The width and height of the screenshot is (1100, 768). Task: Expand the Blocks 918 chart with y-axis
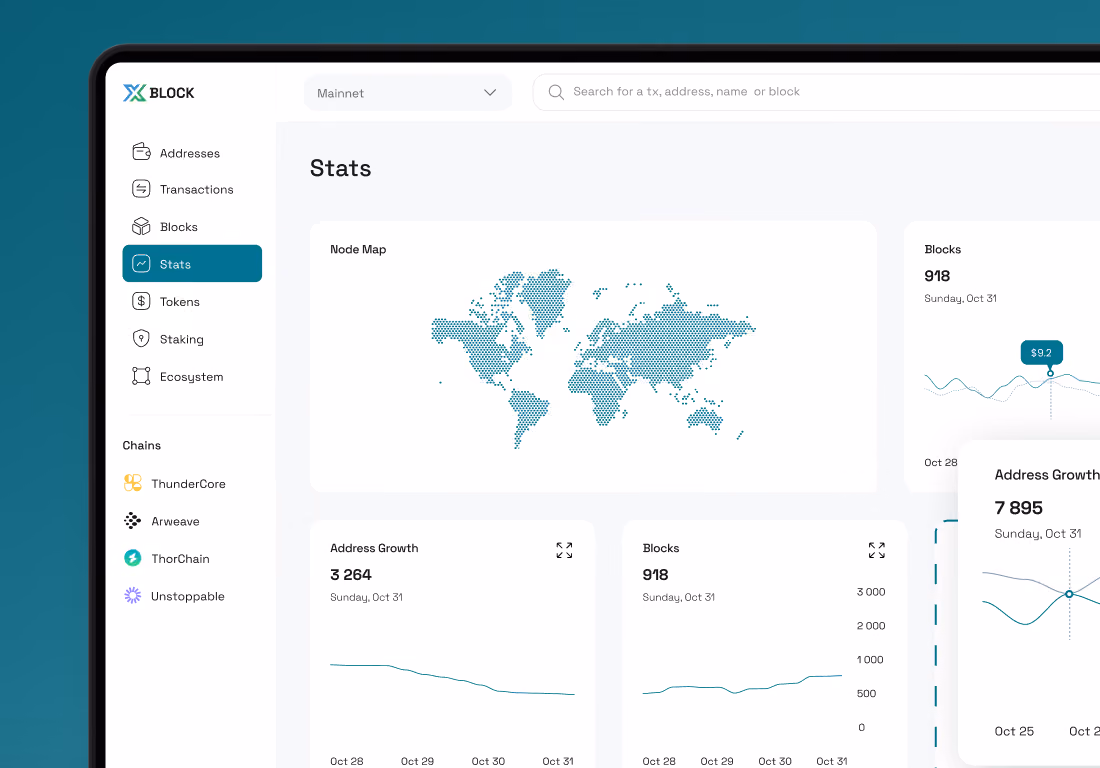coord(876,550)
